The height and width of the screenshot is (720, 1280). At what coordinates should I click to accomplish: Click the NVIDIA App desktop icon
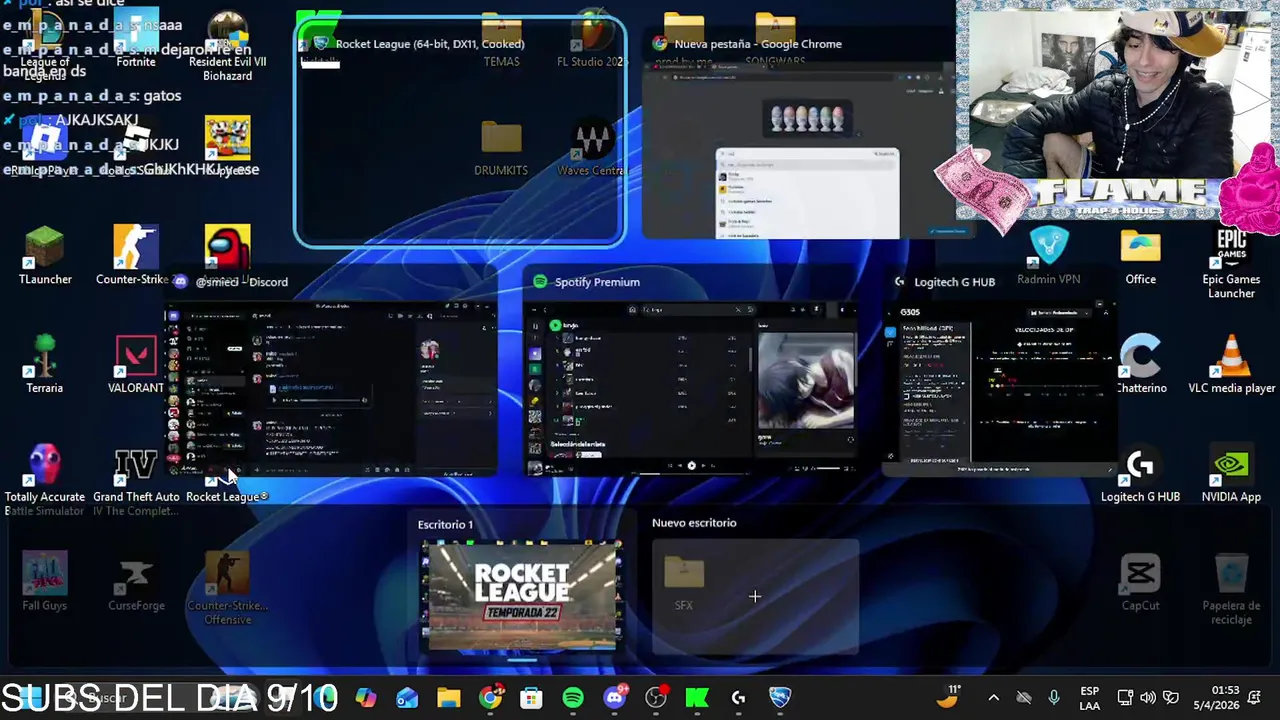tap(1231, 474)
